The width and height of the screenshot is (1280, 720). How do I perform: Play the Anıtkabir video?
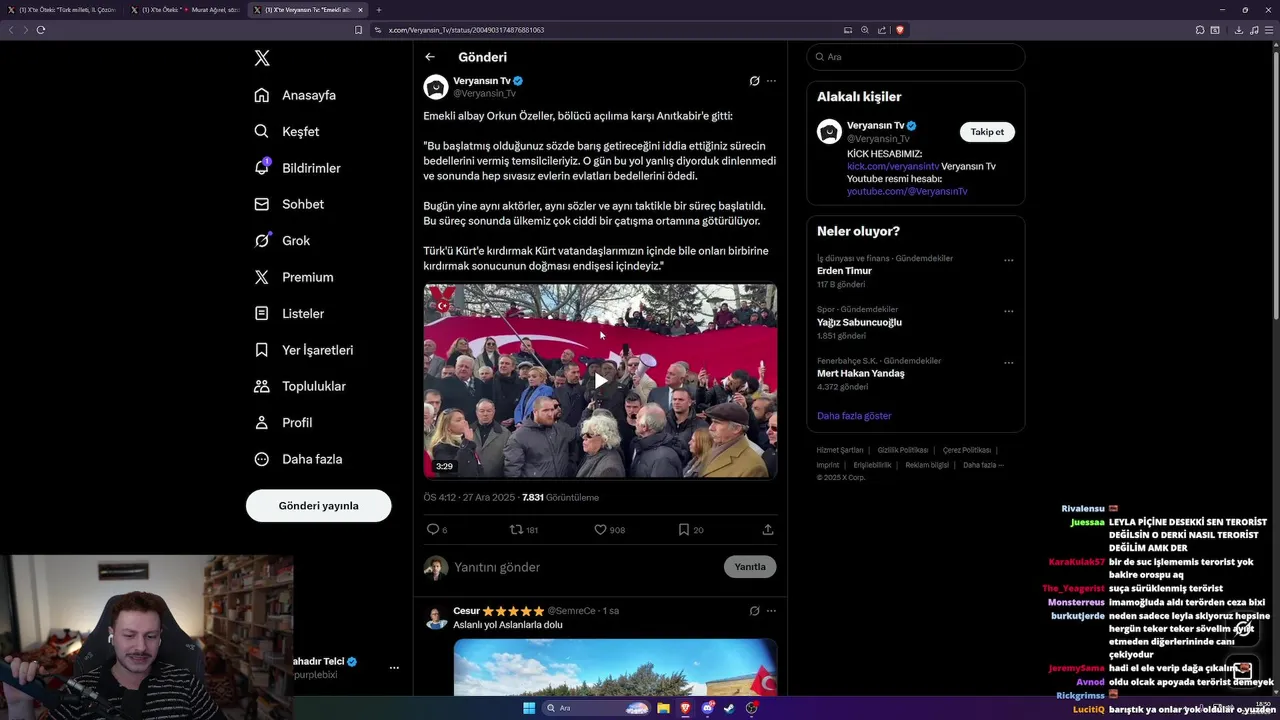[600, 380]
